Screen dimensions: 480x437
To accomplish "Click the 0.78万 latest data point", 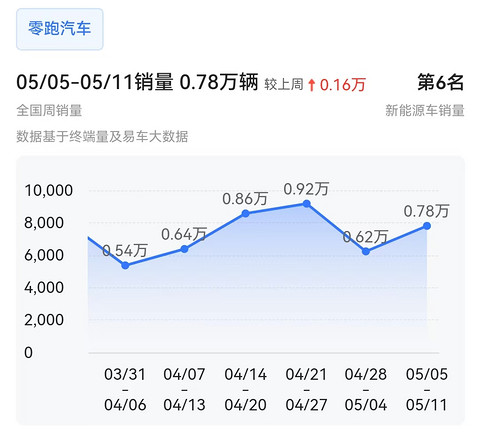I will pos(427,226).
